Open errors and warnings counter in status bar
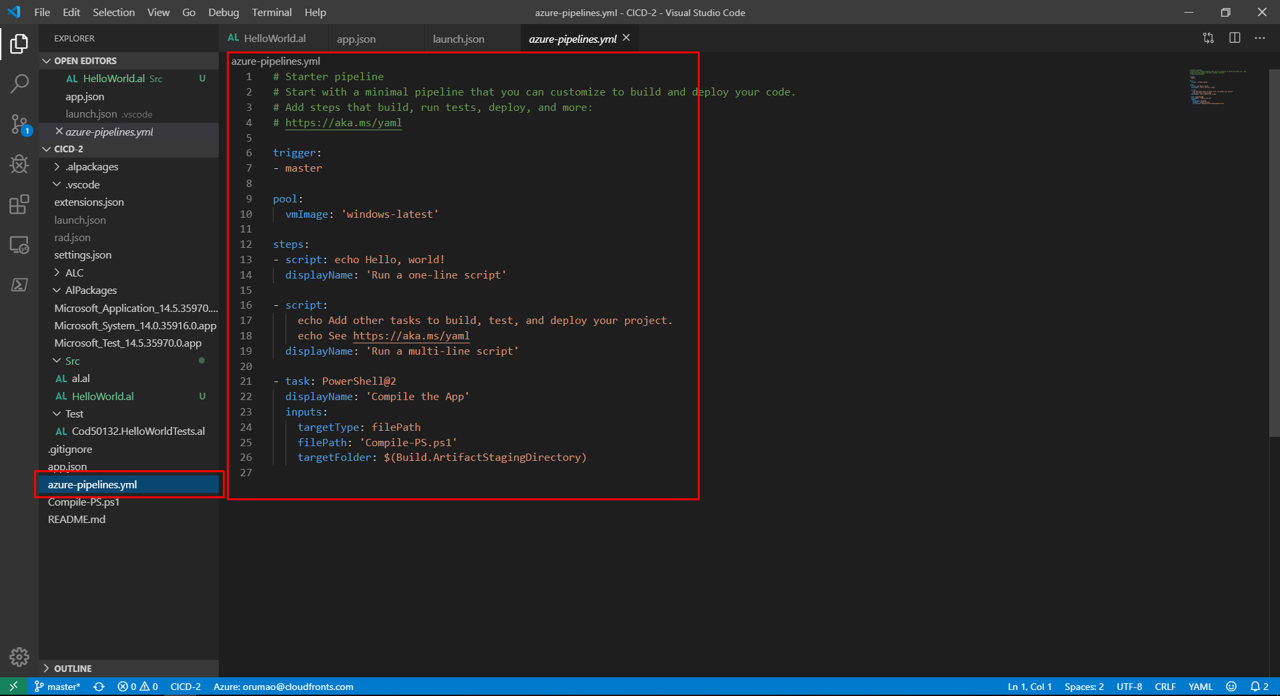 coord(137,687)
